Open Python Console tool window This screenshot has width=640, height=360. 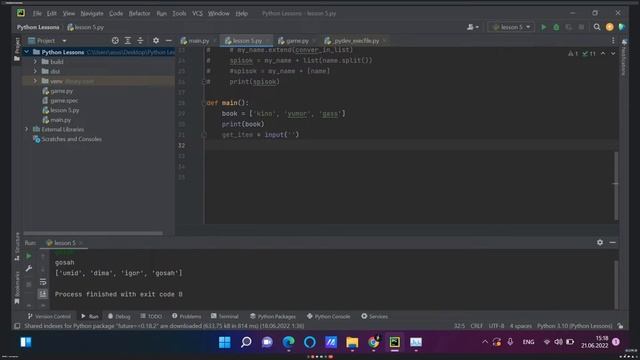329,316
